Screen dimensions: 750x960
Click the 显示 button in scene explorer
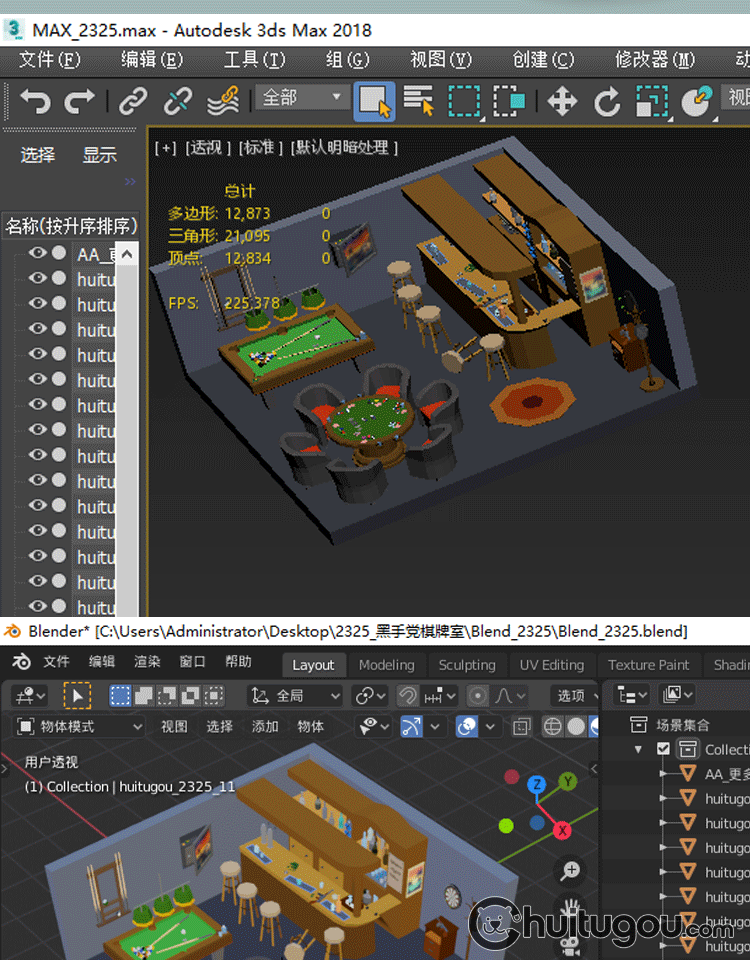pyautogui.click(x=99, y=155)
